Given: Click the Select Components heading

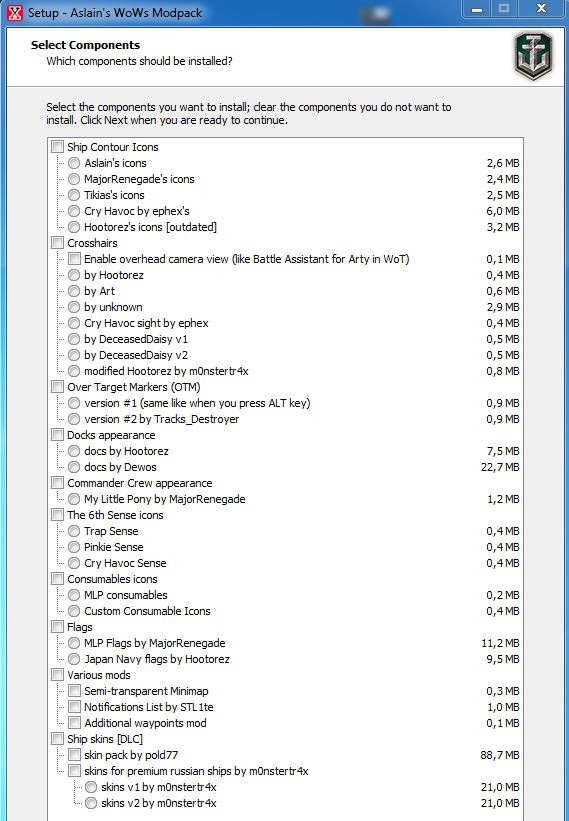Looking at the screenshot, I should click(85, 45).
